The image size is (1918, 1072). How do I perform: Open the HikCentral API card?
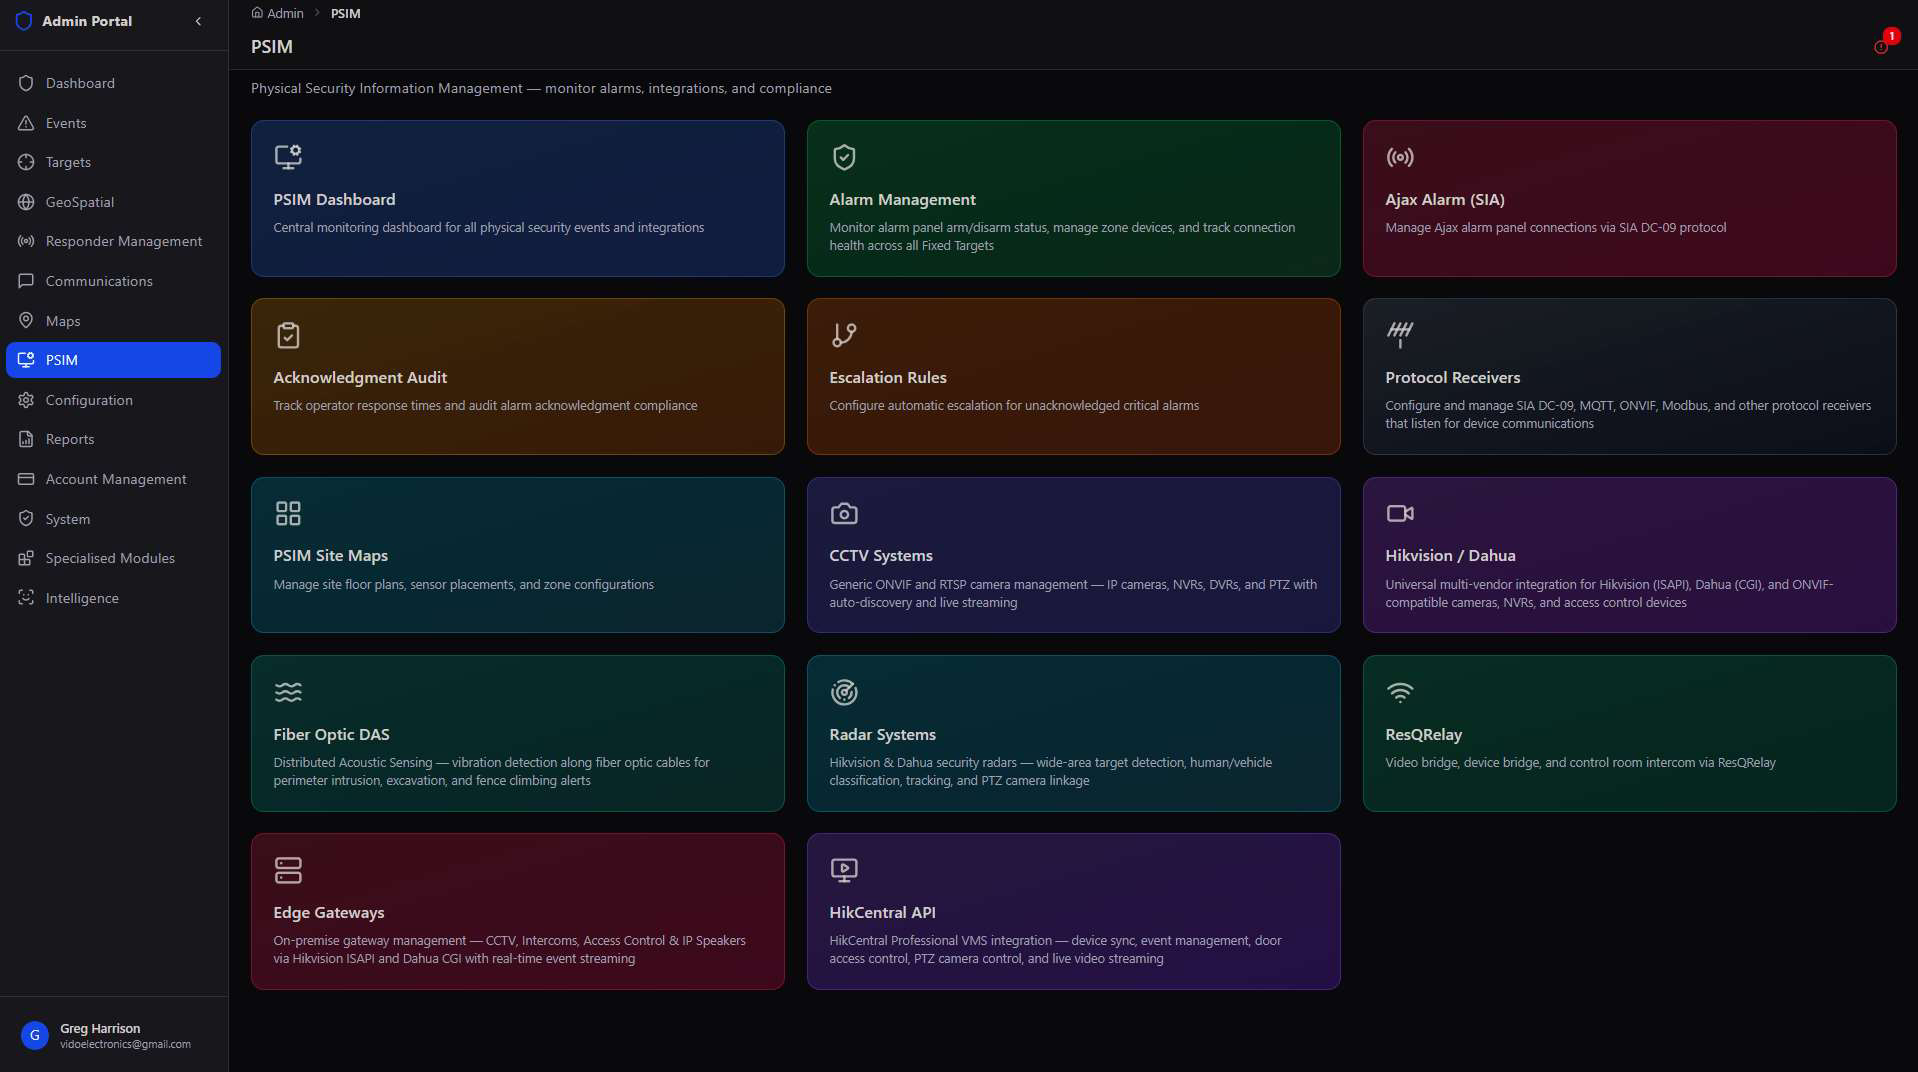point(1074,911)
